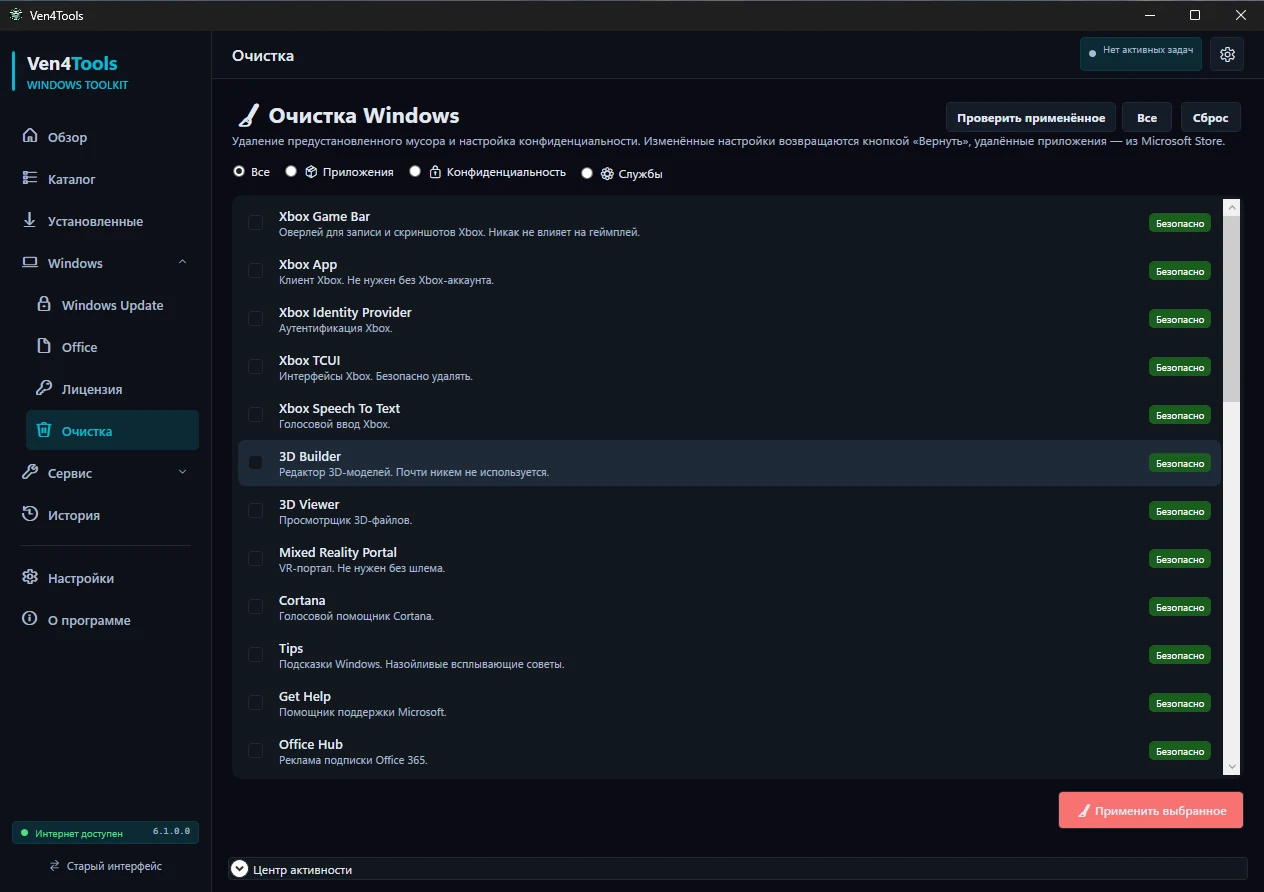Screen dimensions: 1264x892
Task: Check the 3D Viewer checkbox
Action: pyautogui.click(x=256, y=510)
